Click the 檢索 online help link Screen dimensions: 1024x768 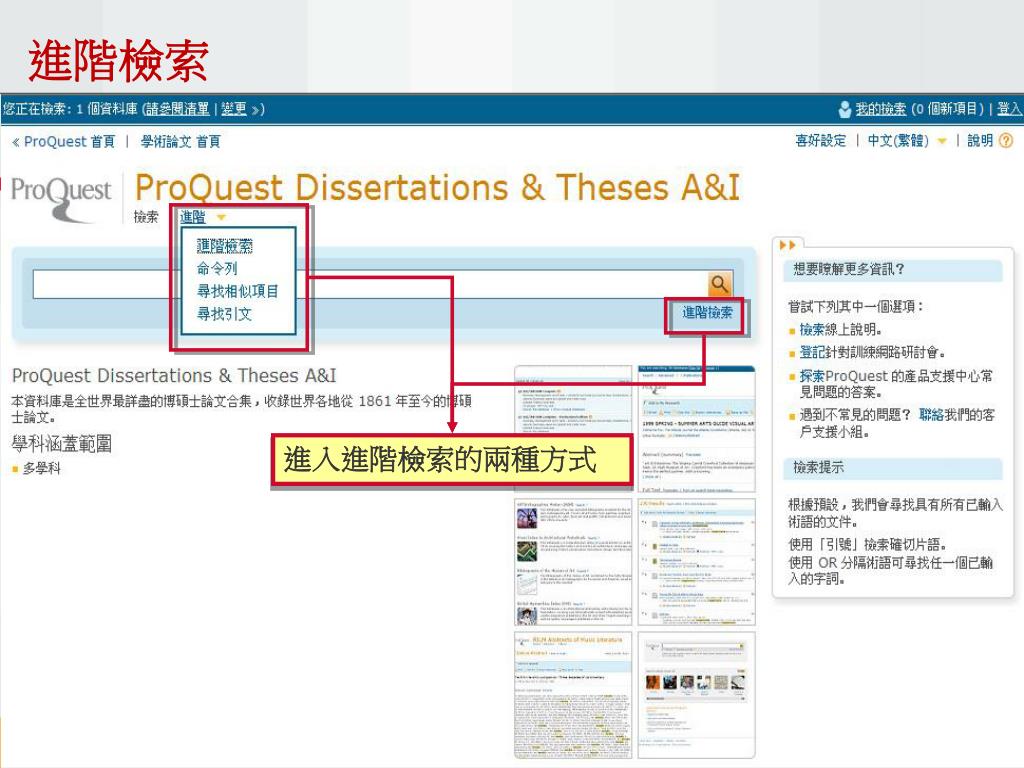tap(812, 329)
